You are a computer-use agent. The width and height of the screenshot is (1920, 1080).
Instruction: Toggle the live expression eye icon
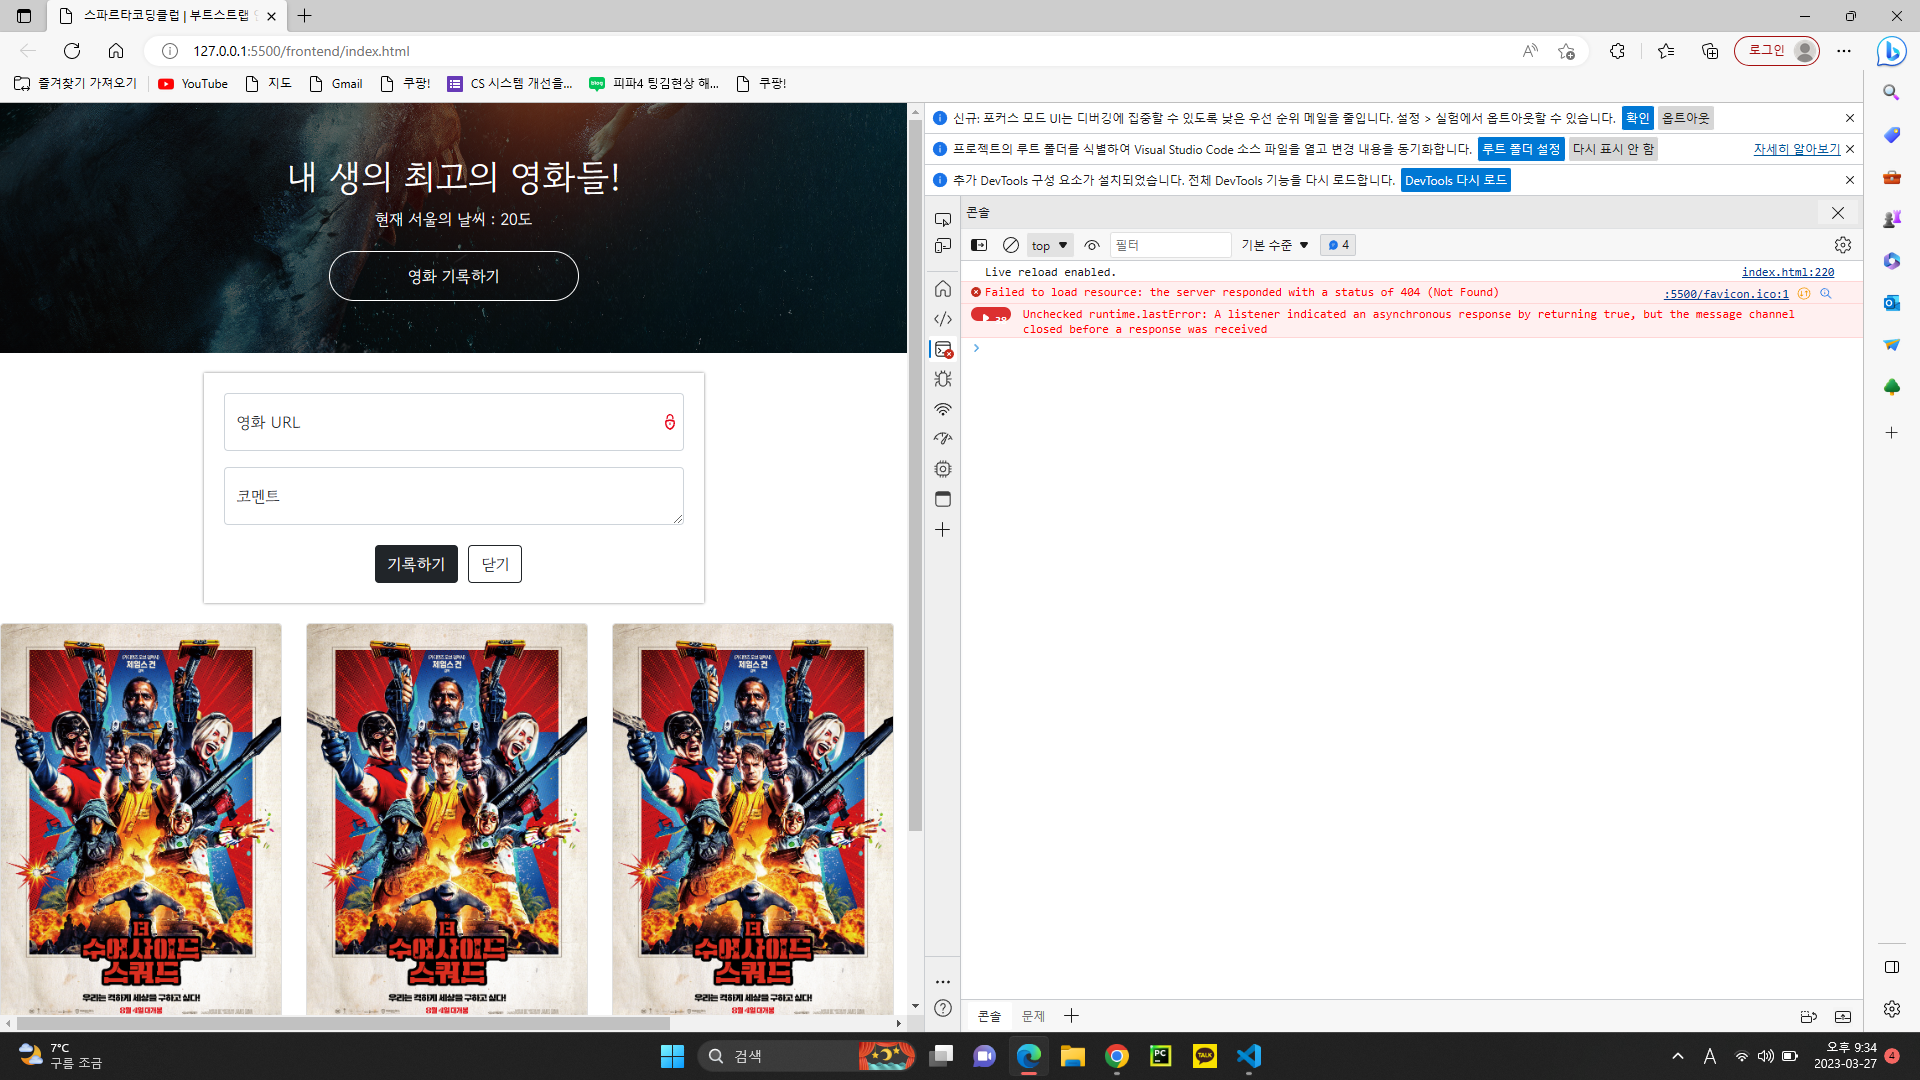click(1092, 245)
